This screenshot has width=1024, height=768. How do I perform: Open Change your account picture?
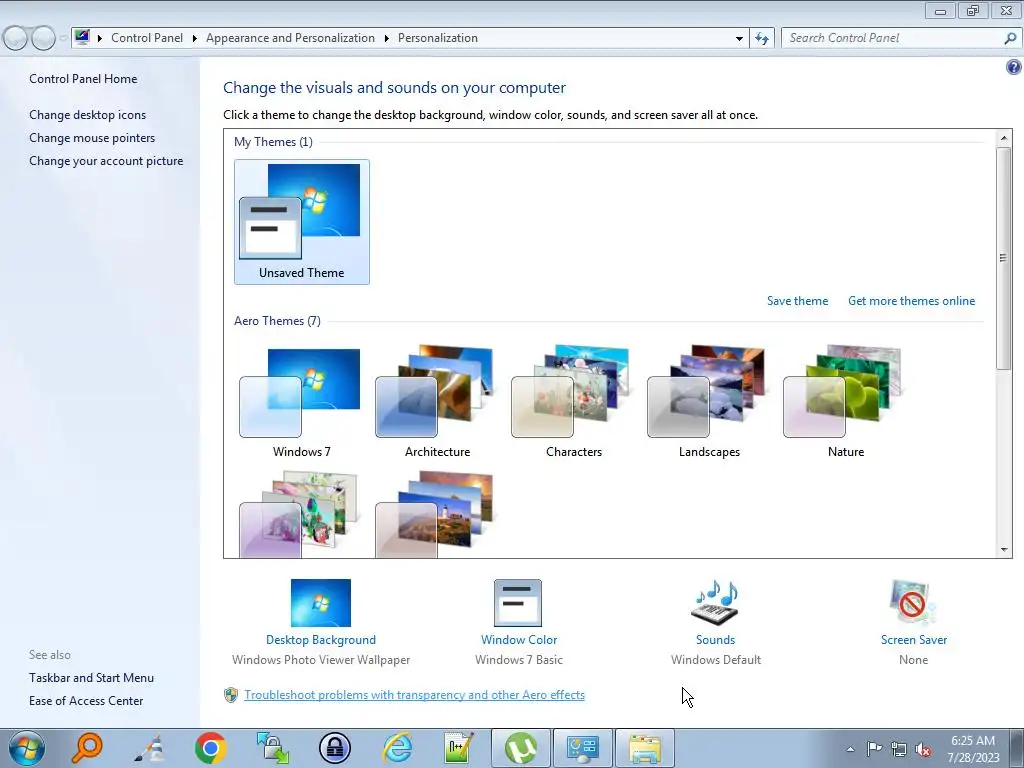point(106,161)
